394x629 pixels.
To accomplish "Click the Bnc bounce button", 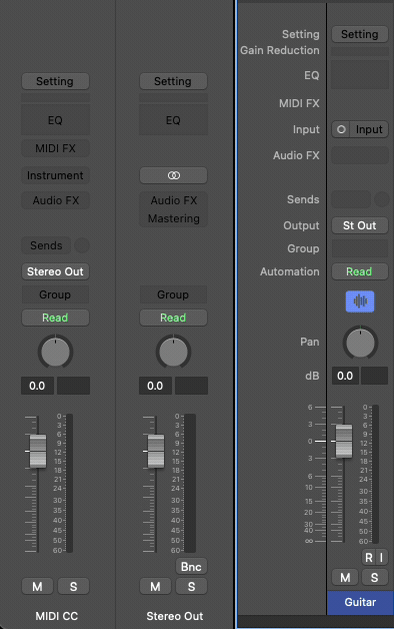I will click(191, 566).
